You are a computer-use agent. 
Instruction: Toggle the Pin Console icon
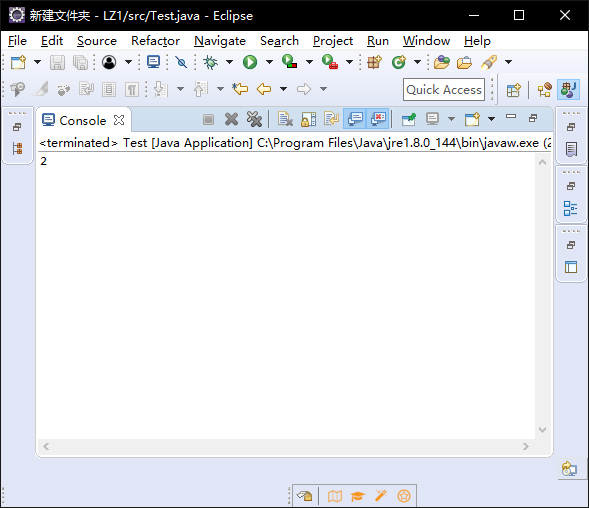coord(409,119)
